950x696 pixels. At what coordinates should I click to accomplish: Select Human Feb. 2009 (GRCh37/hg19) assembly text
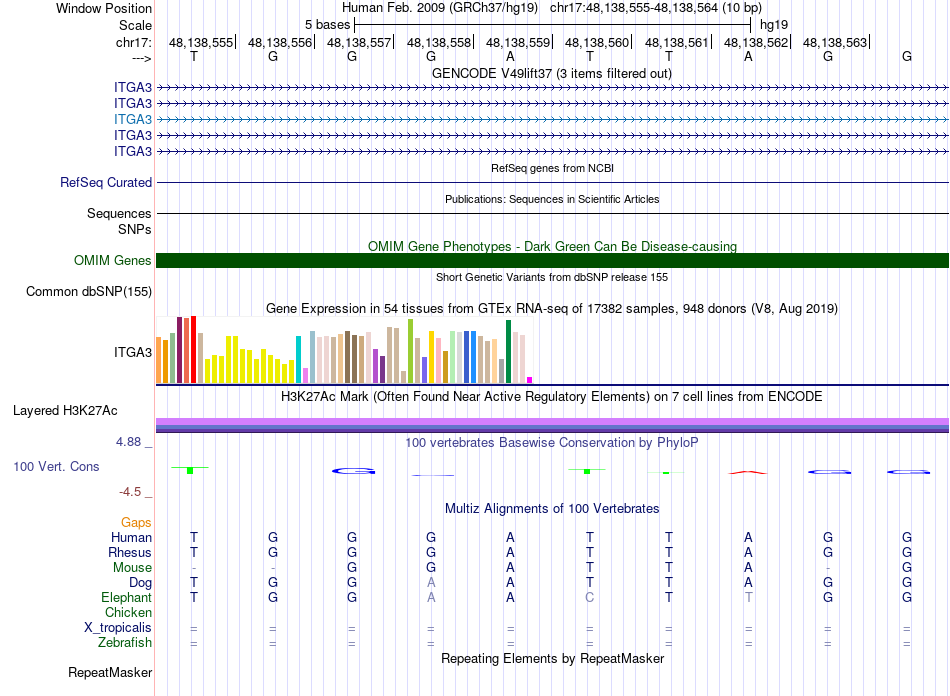click(440, 8)
